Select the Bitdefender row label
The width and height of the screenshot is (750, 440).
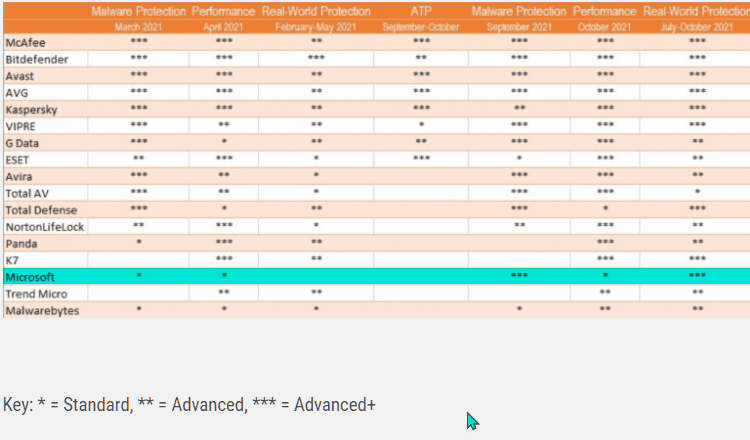[x=37, y=59]
